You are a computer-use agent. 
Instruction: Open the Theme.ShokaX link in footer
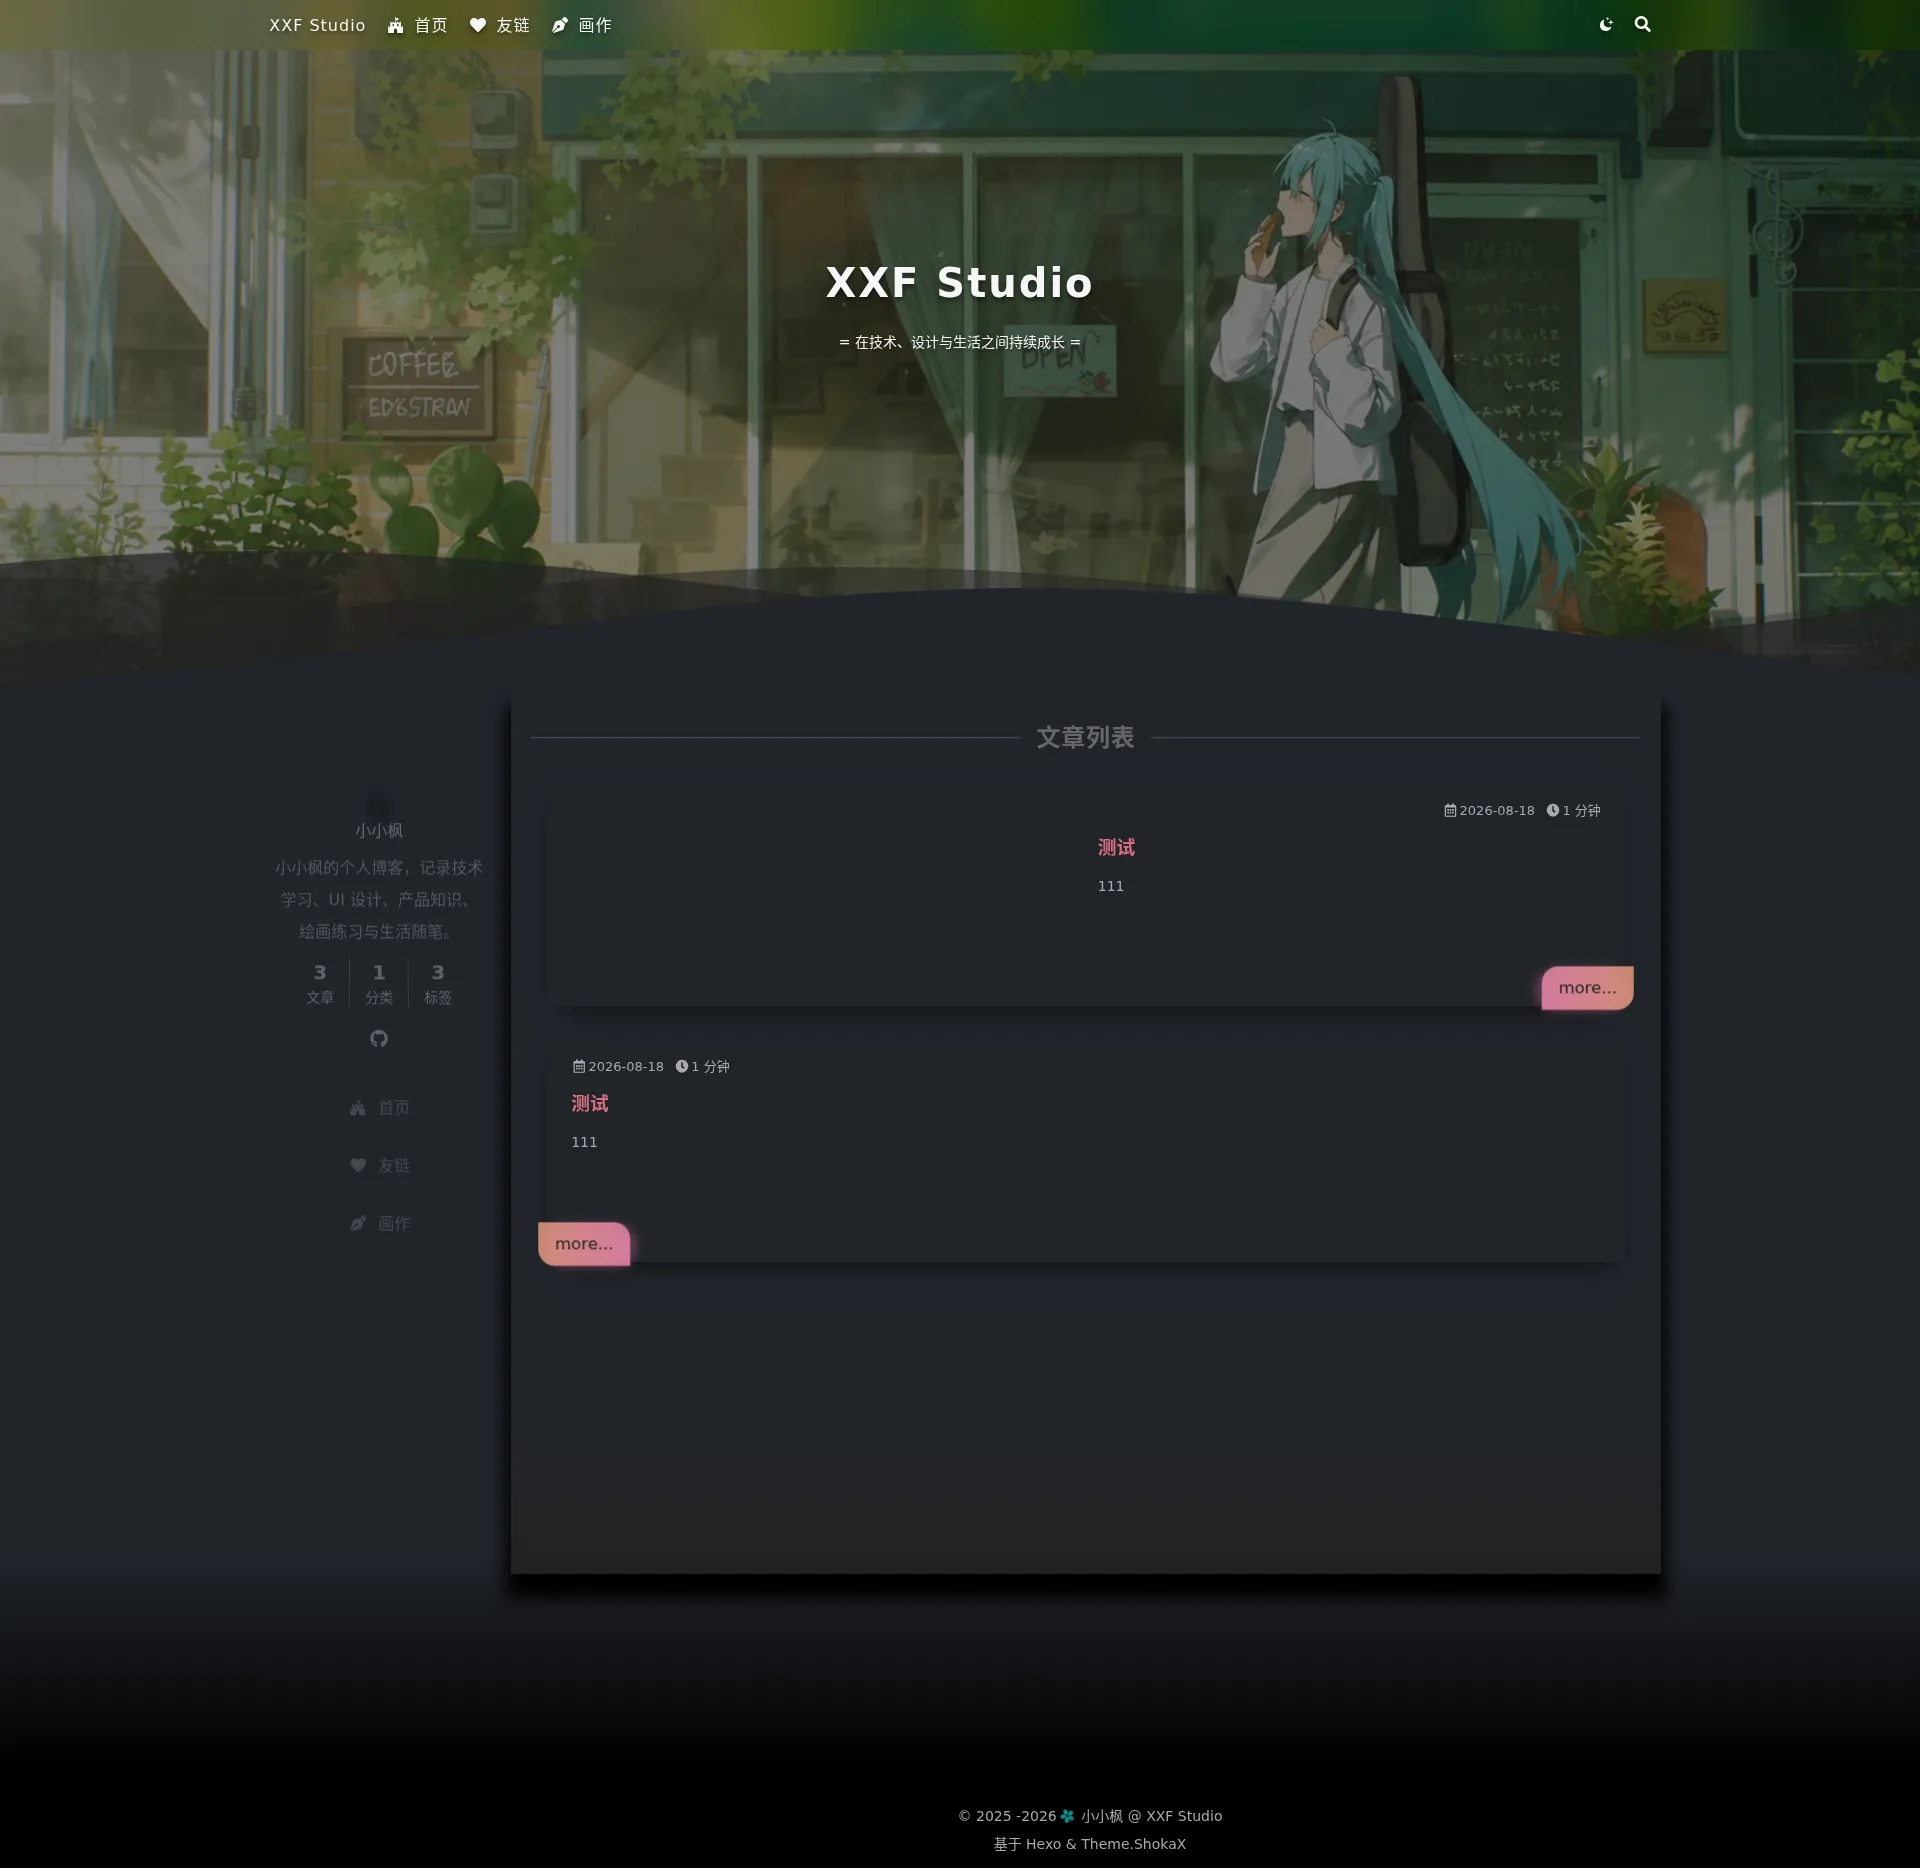(1133, 1844)
